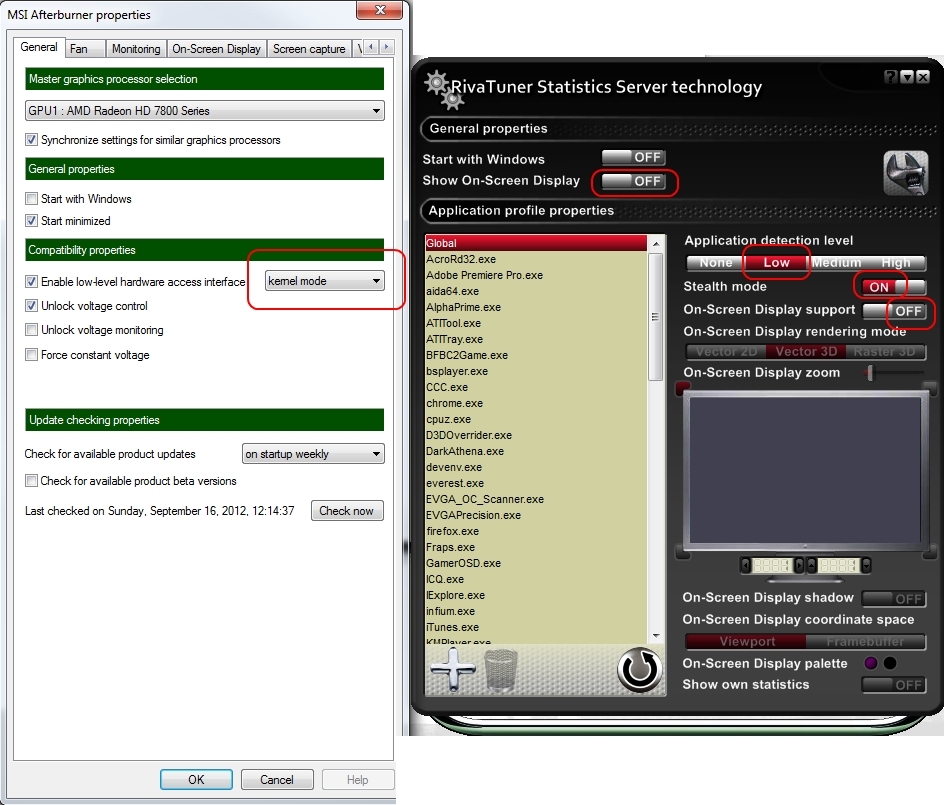Enable Check for available product beta versions

tap(31, 480)
